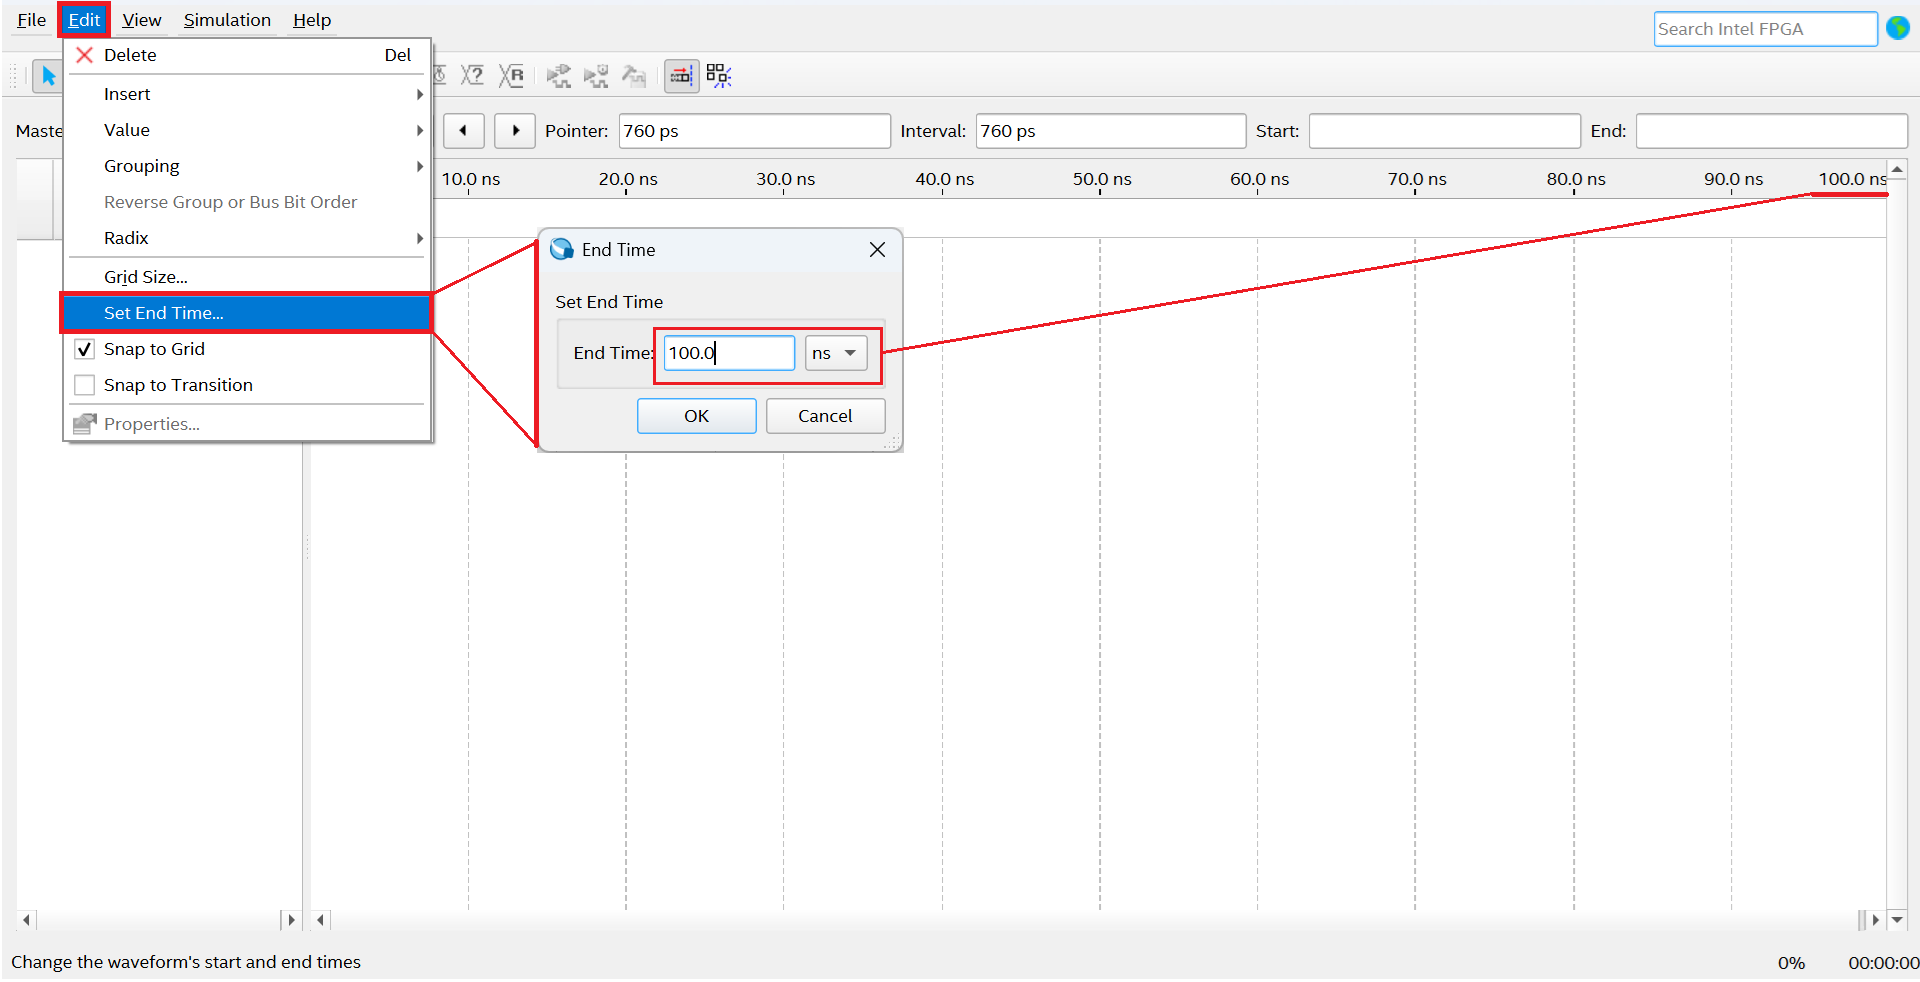Image resolution: width=1920 pixels, height=982 pixels.
Task: Click the vertical scrollbar down arrow
Action: tap(1897, 920)
